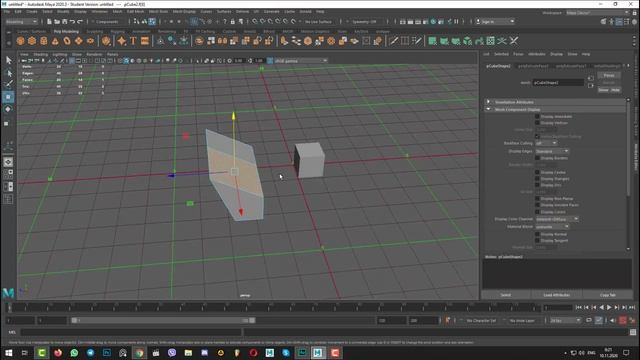
Task: Activate the Rotate tool in the toolbox
Action: (9, 109)
